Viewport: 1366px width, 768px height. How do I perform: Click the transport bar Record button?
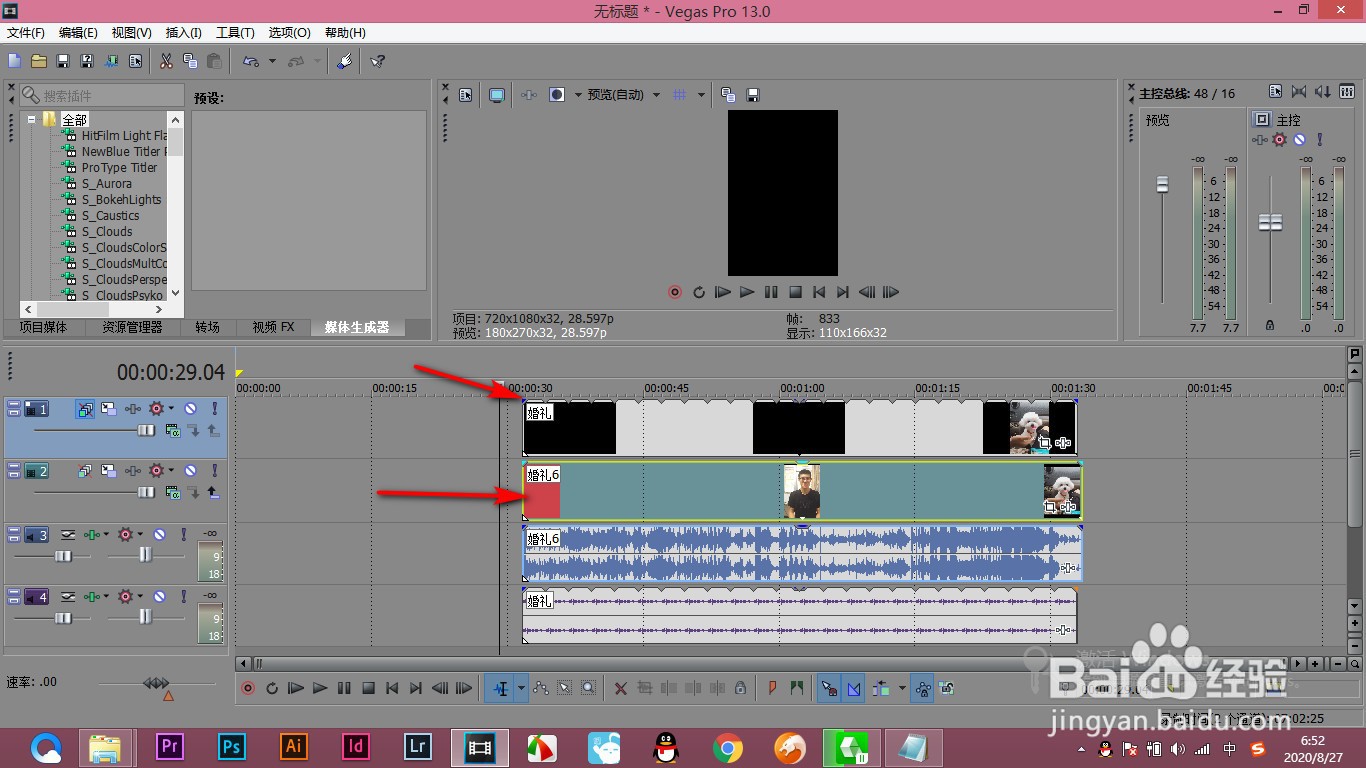click(x=248, y=688)
